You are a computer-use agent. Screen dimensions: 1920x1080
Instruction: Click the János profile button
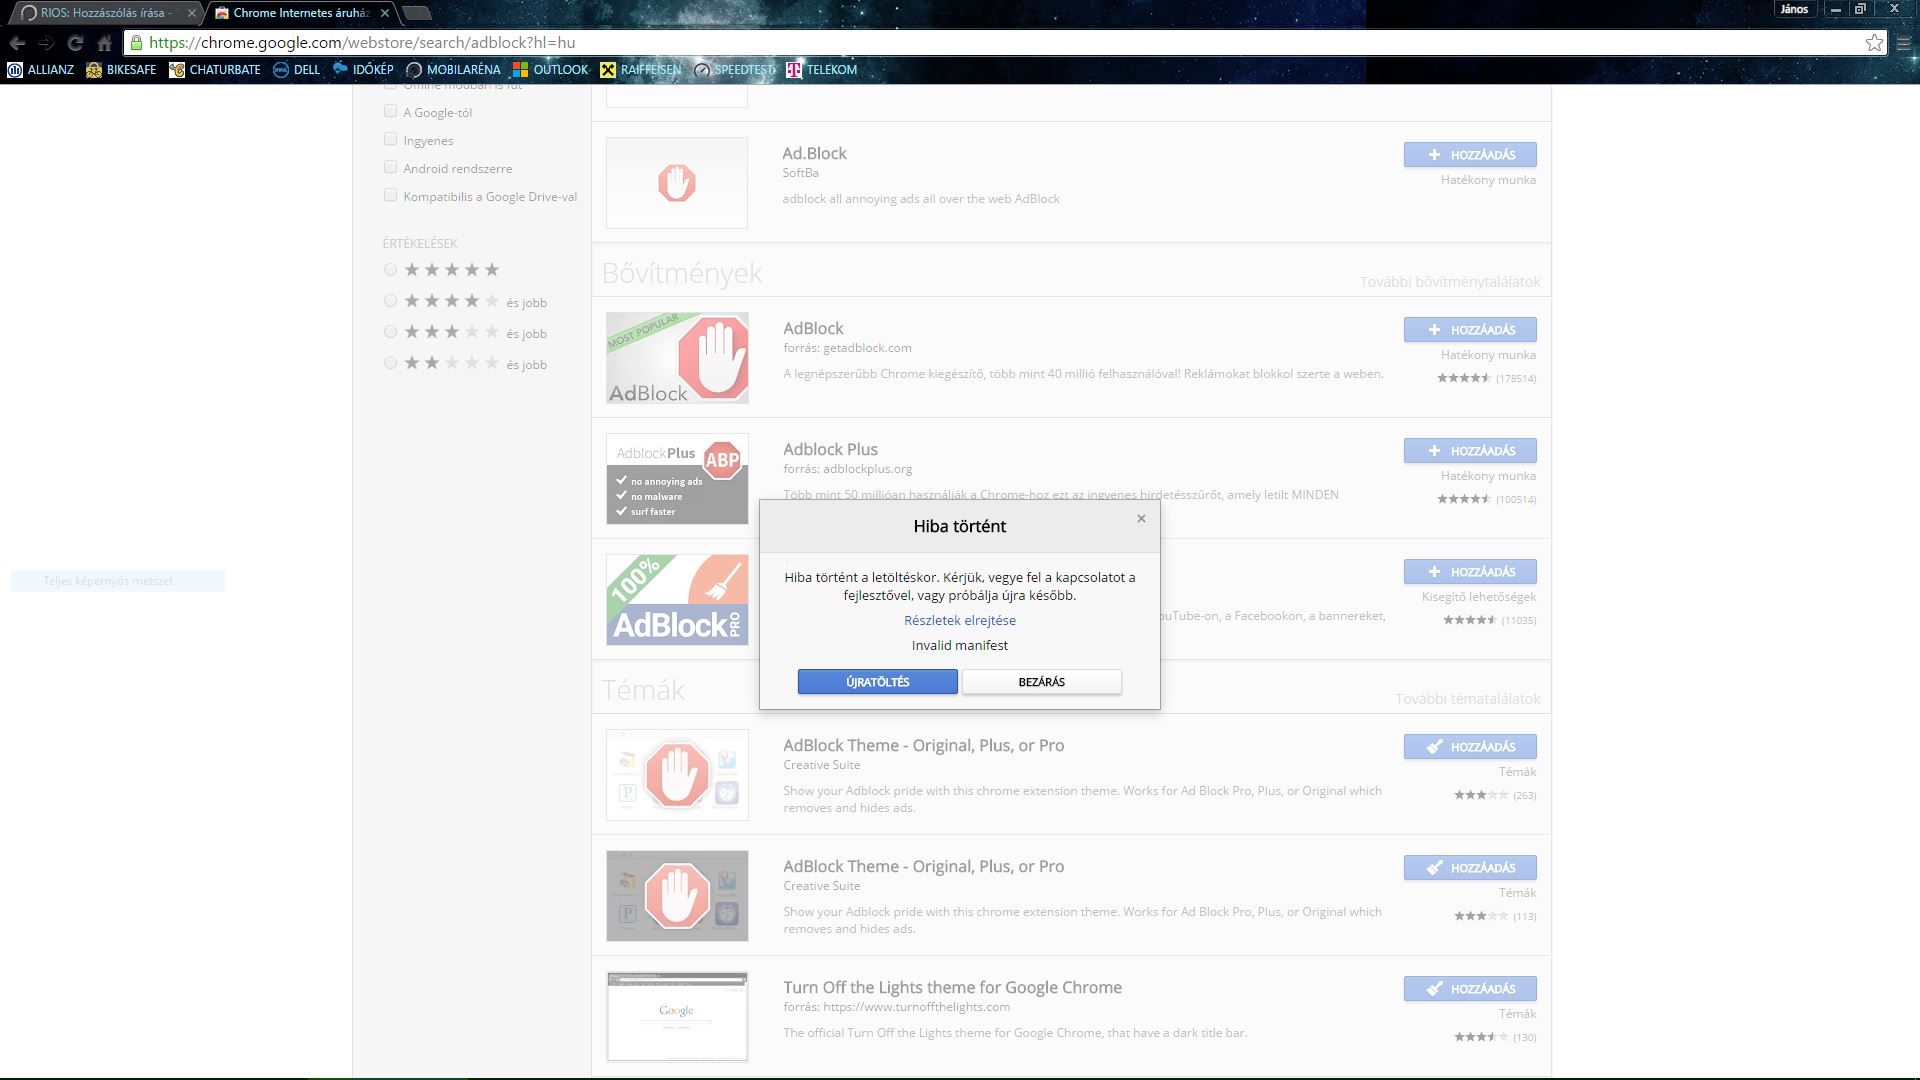point(1794,9)
